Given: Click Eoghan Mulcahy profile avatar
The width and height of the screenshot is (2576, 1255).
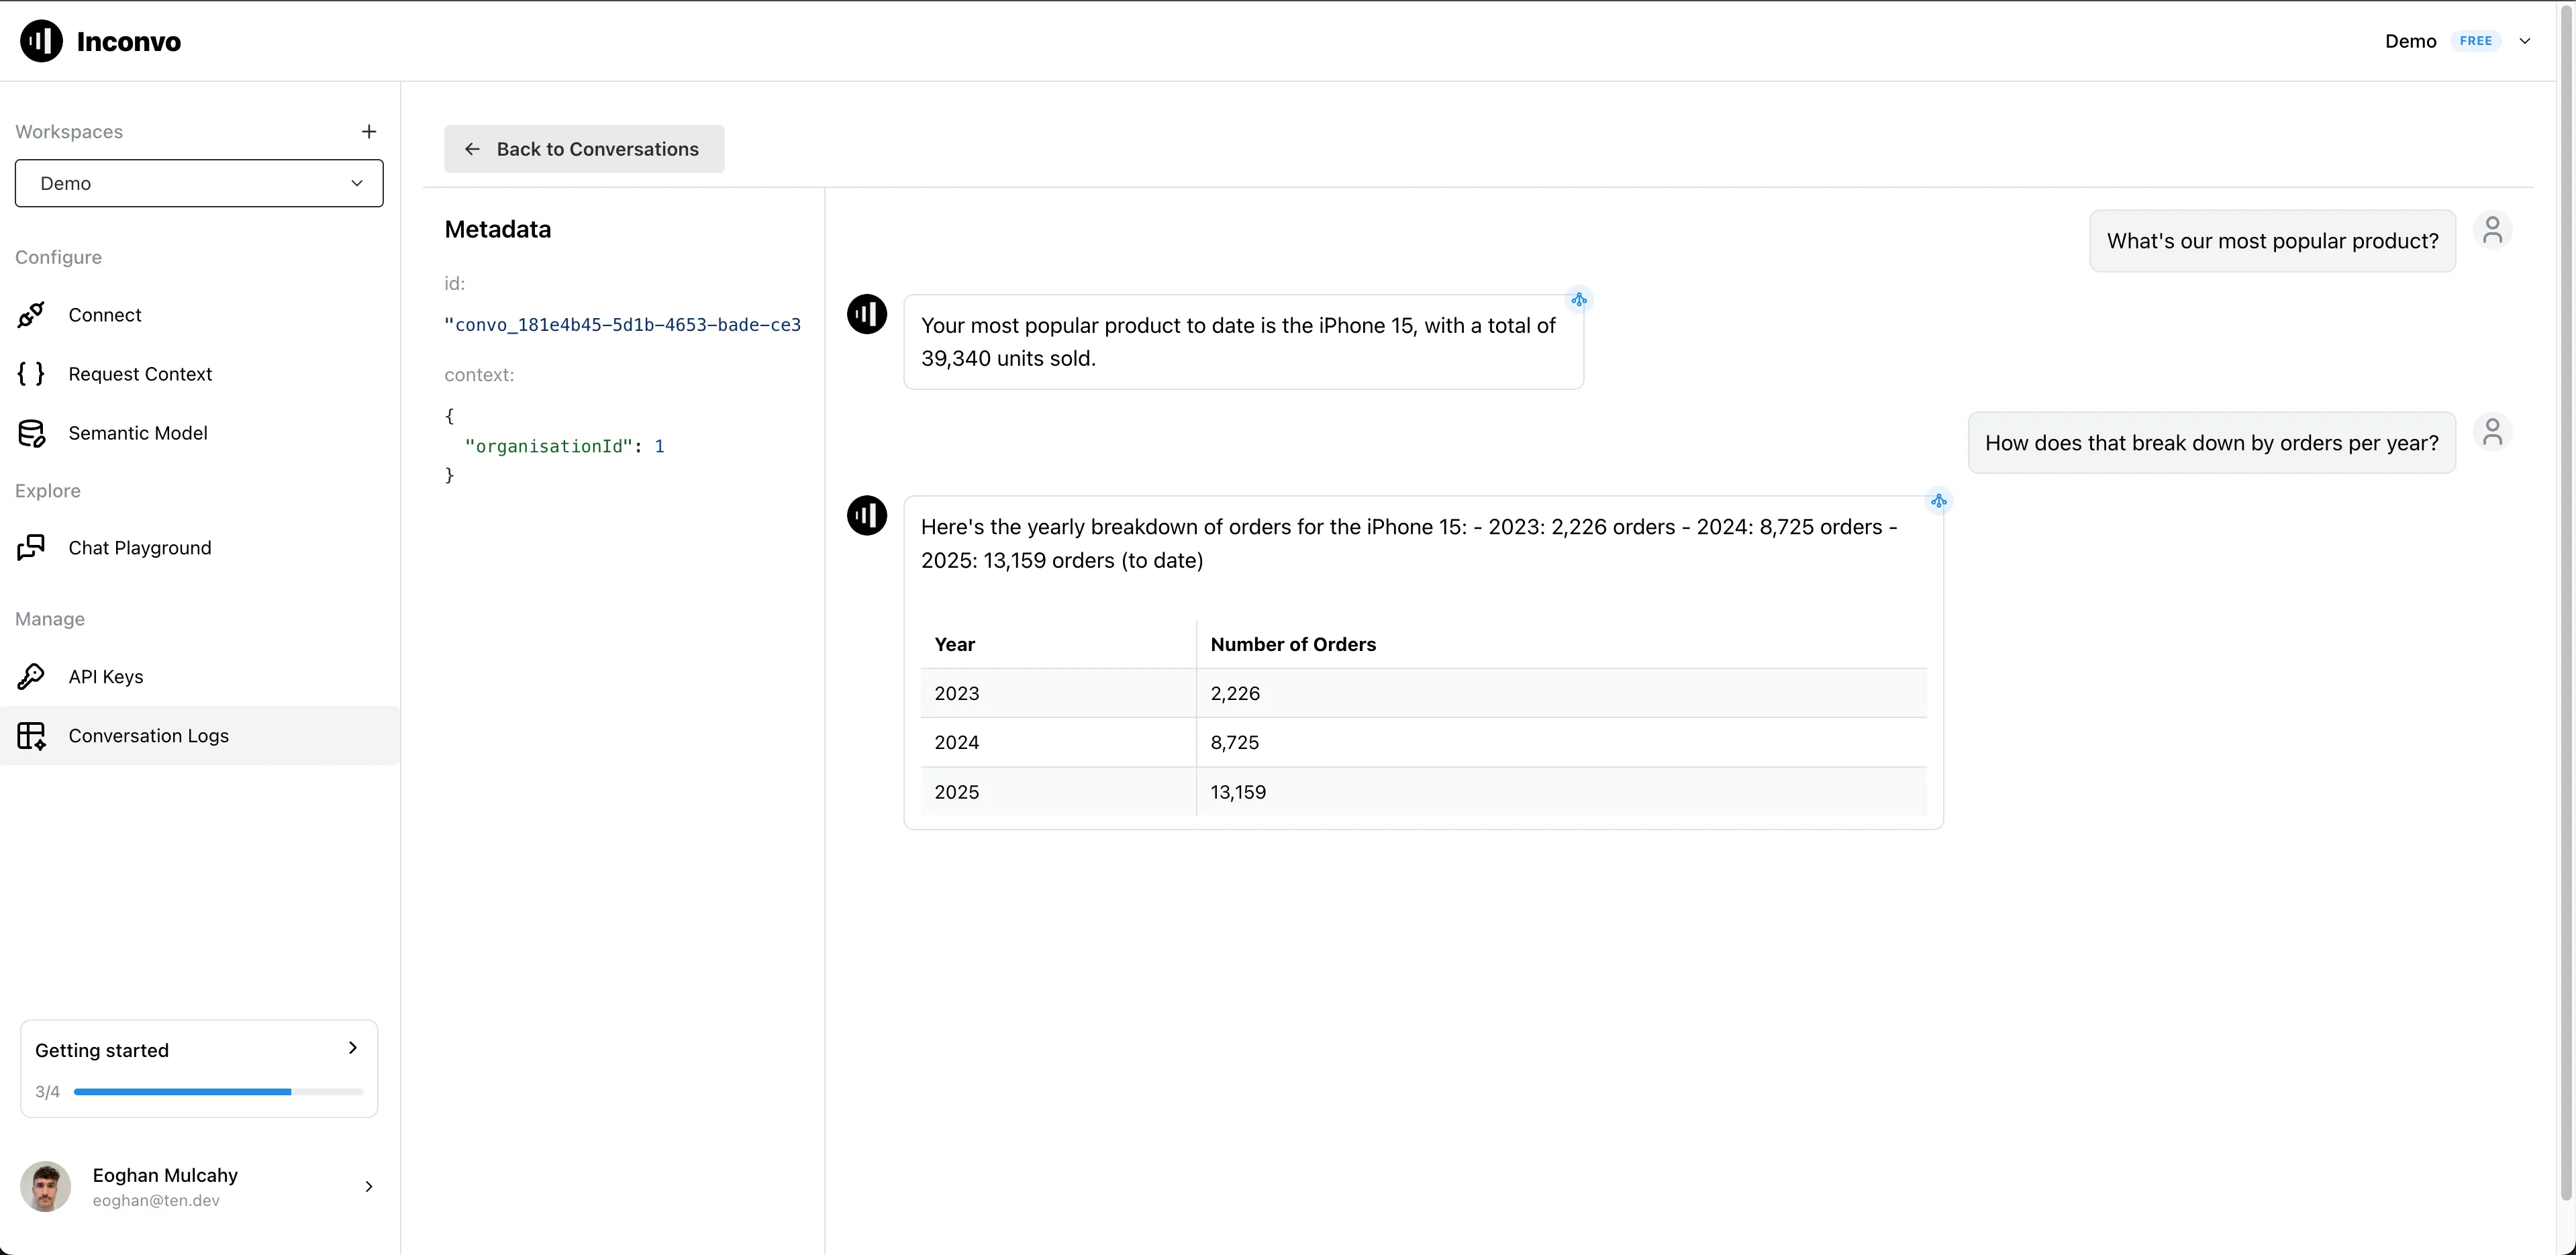Looking at the screenshot, I should pyautogui.click(x=46, y=1187).
